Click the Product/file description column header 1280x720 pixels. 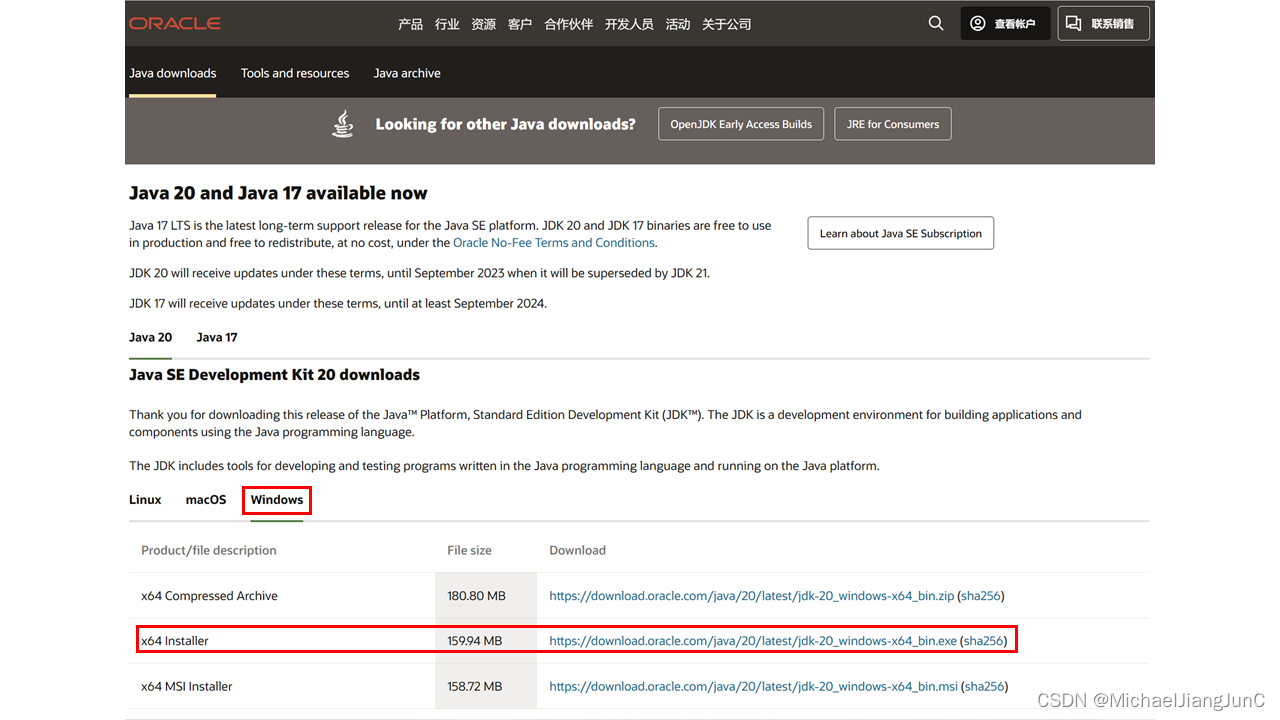pos(209,550)
